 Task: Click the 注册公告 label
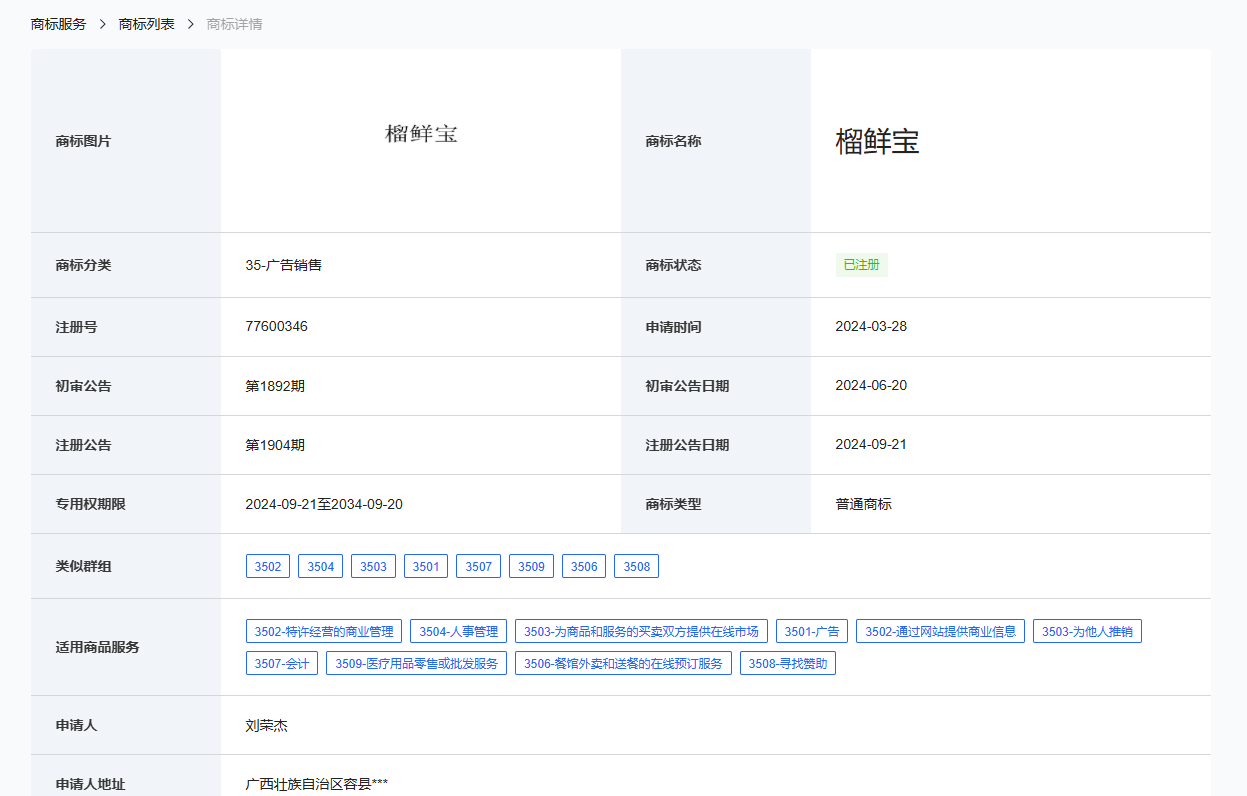click(84, 444)
